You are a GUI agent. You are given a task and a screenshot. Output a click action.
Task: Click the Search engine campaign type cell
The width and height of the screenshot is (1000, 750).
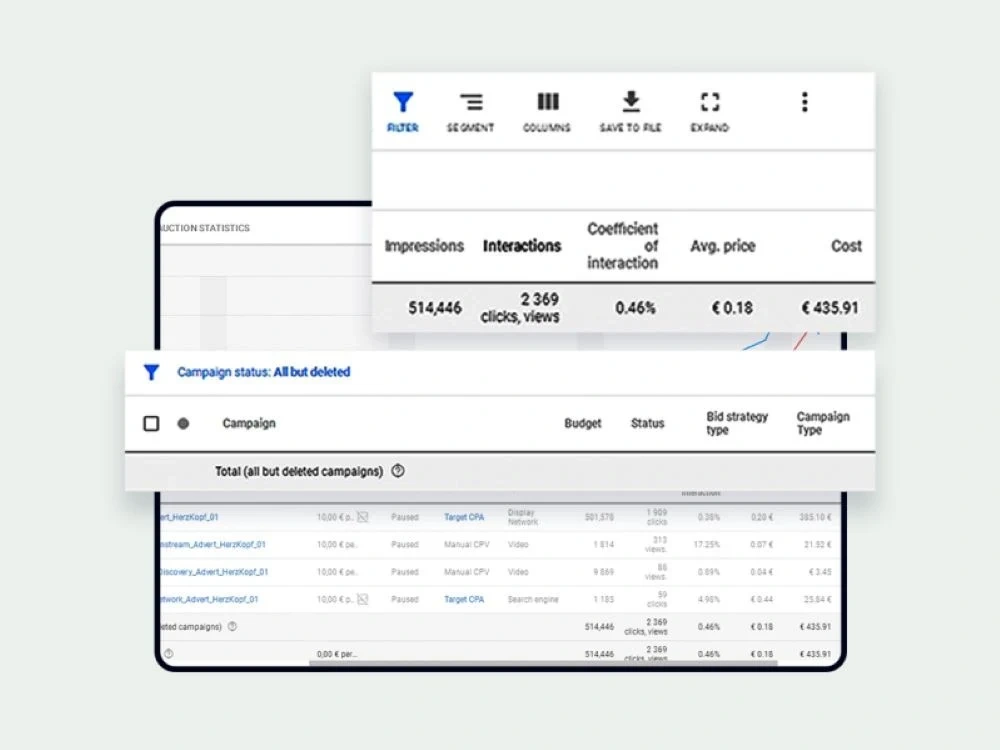(533, 599)
